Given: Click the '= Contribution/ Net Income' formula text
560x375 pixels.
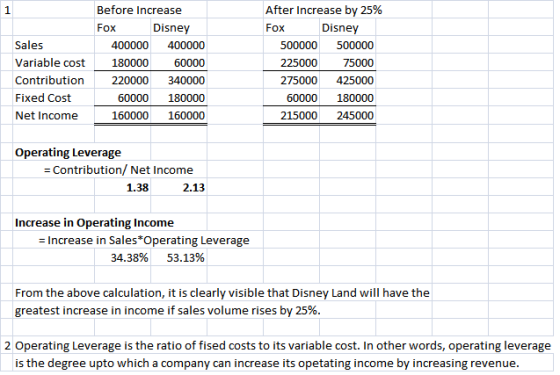Looking at the screenshot, I should click(x=118, y=170).
